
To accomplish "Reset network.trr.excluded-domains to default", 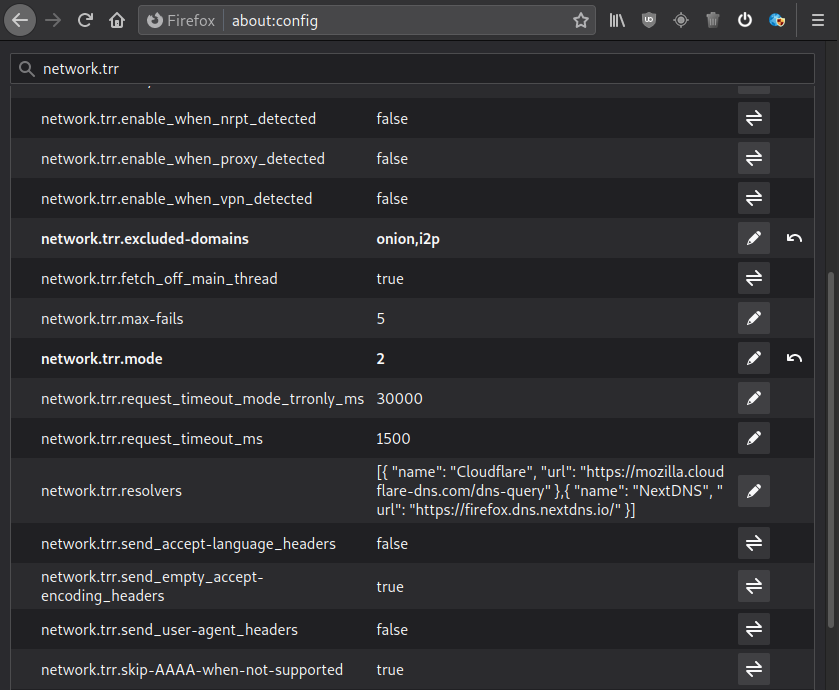I will [794, 238].
